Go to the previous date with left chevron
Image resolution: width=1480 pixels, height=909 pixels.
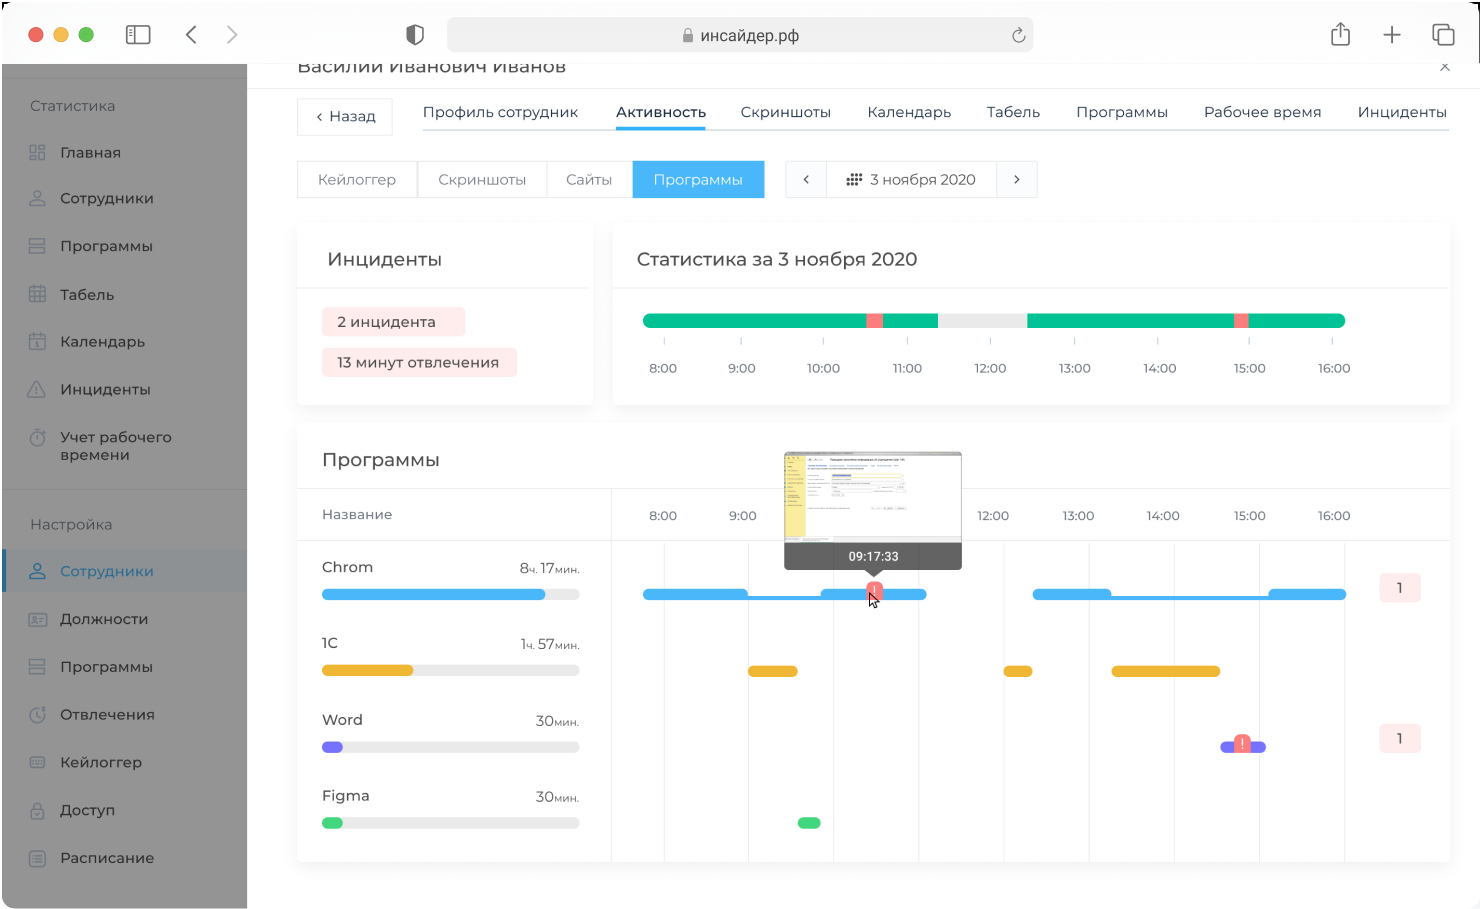pyautogui.click(x=806, y=180)
